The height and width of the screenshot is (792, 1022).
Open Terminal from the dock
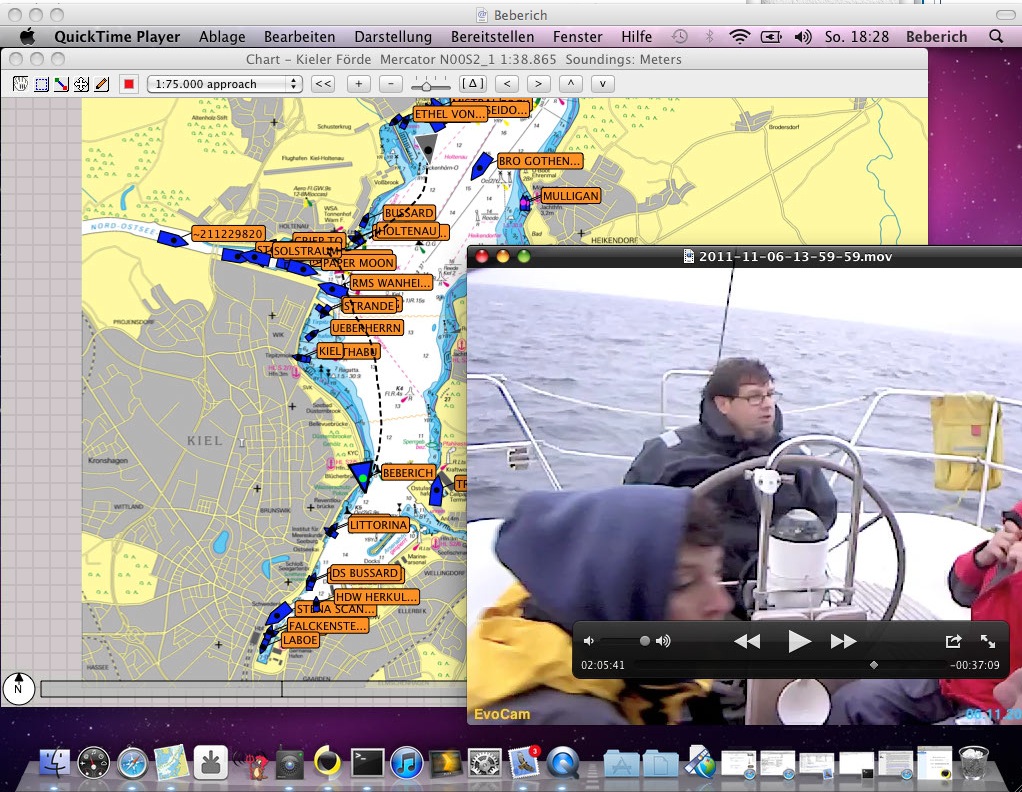click(x=368, y=763)
